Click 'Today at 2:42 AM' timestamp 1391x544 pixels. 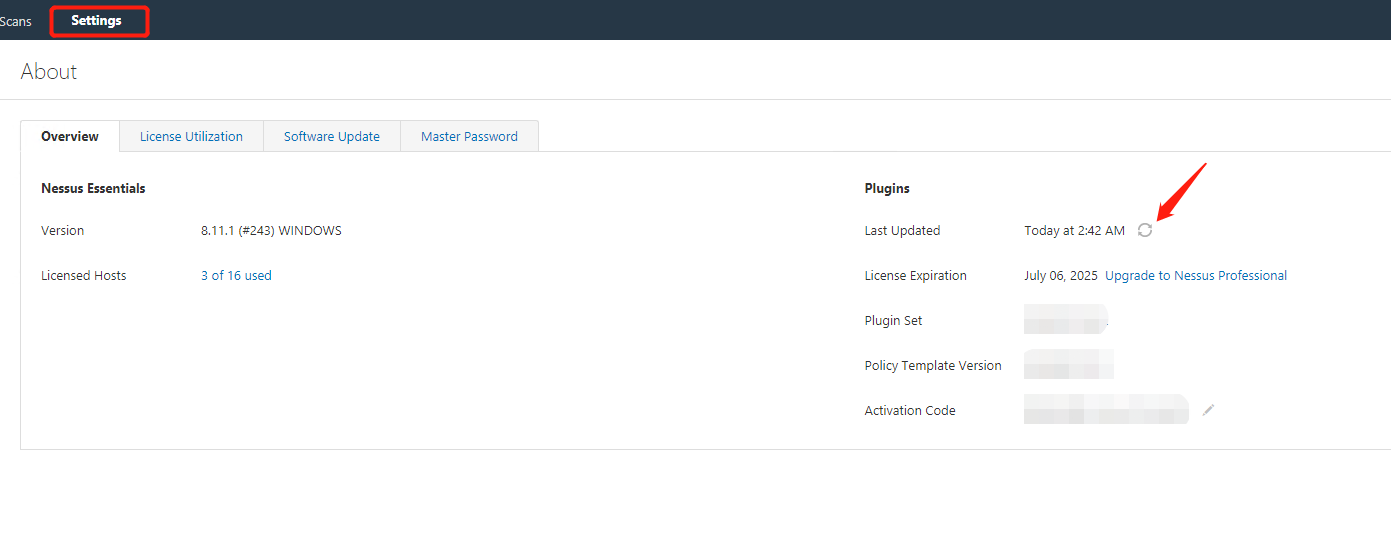tap(1074, 230)
